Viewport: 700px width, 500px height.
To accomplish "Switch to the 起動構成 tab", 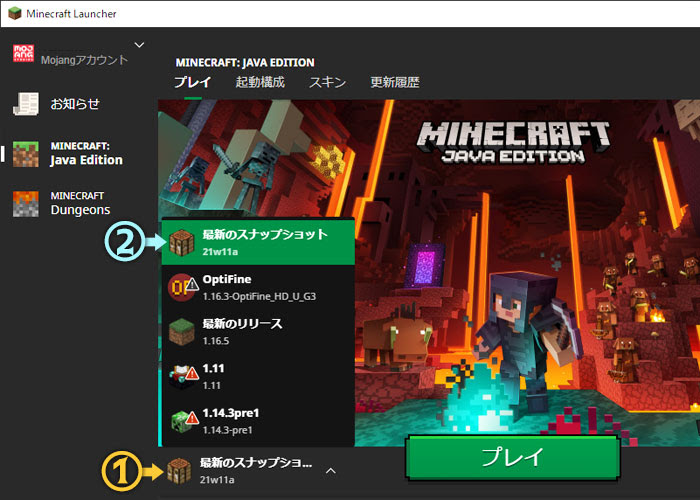I will 260,82.
